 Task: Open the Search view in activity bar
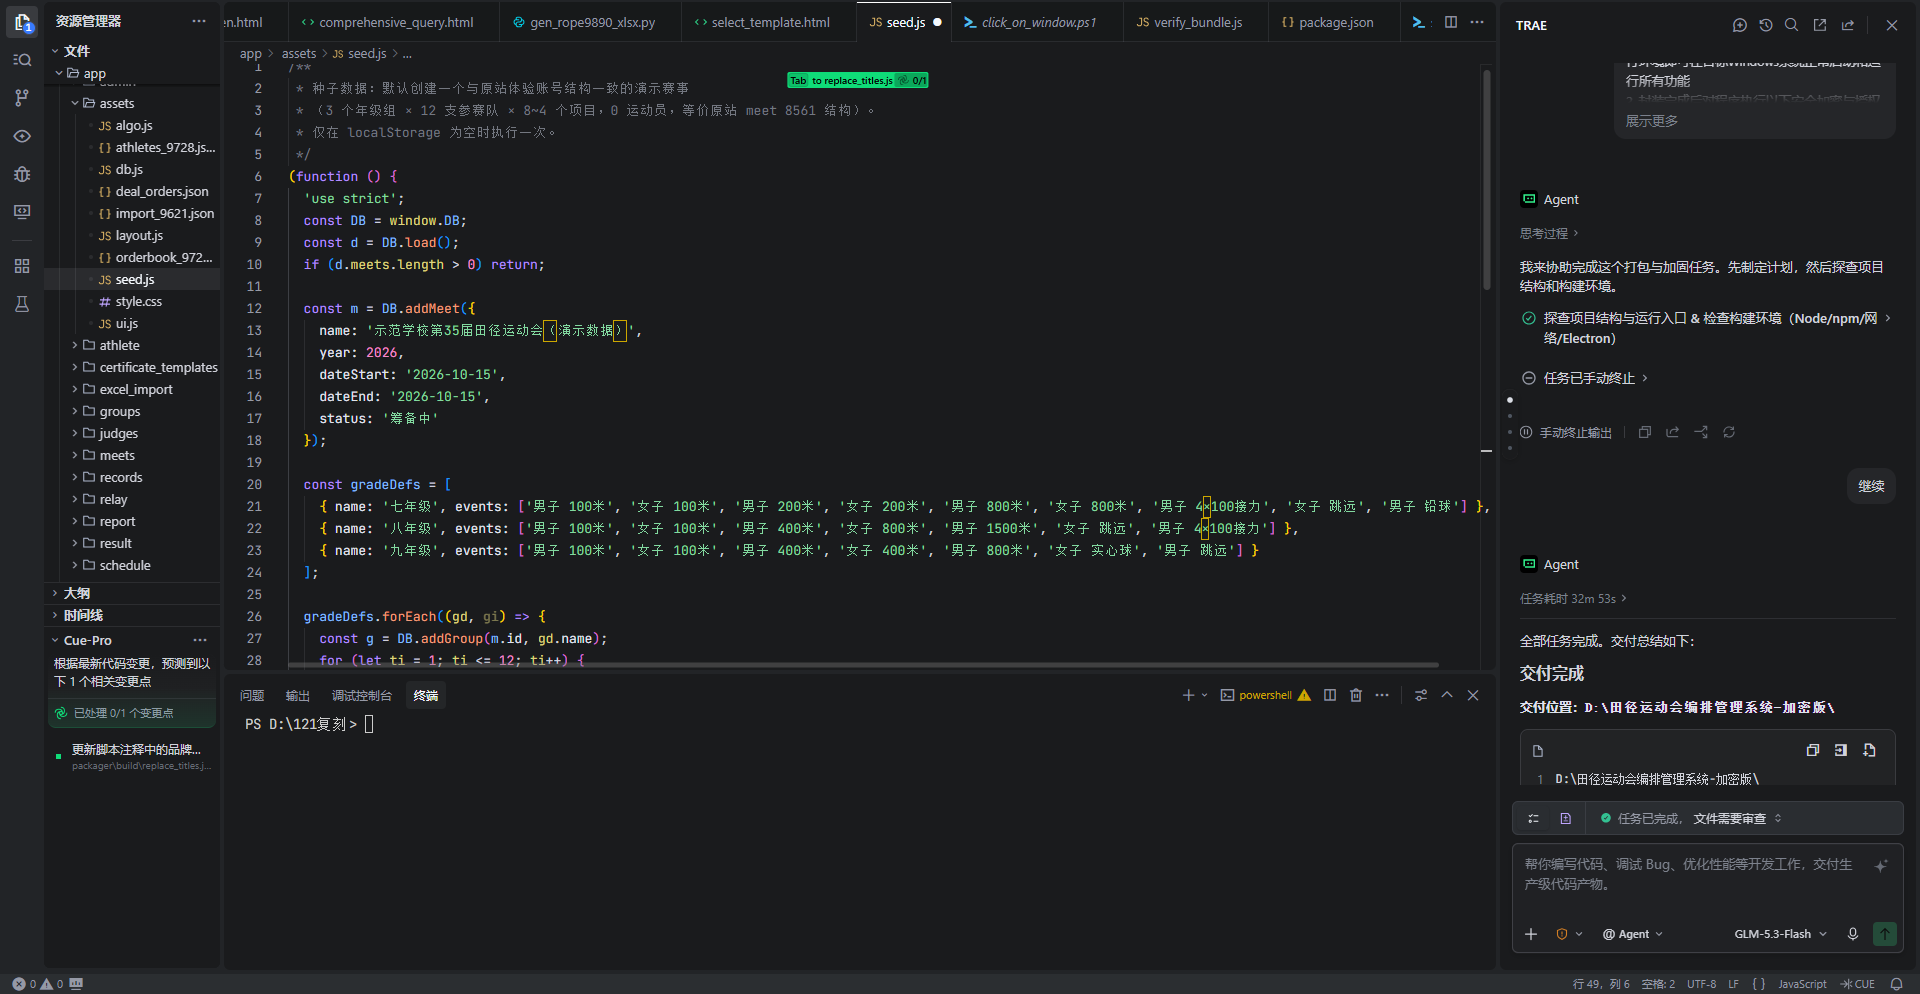click(x=22, y=60)
